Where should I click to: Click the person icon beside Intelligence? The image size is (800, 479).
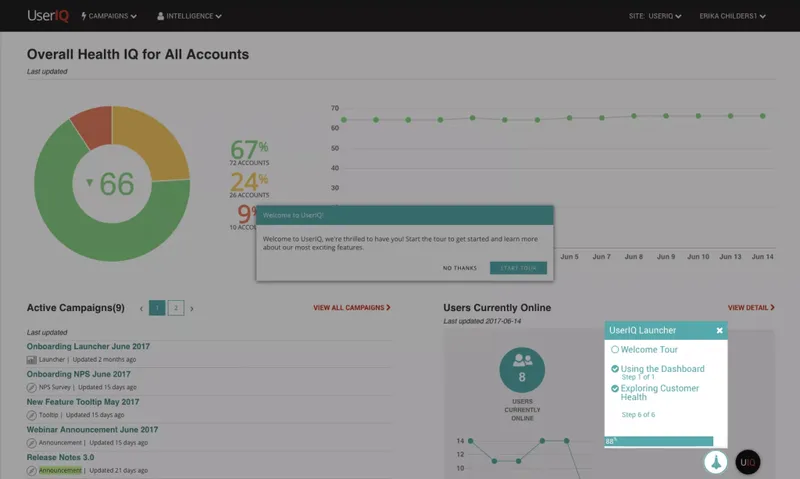pyautogui.click(x=160, y=16)
